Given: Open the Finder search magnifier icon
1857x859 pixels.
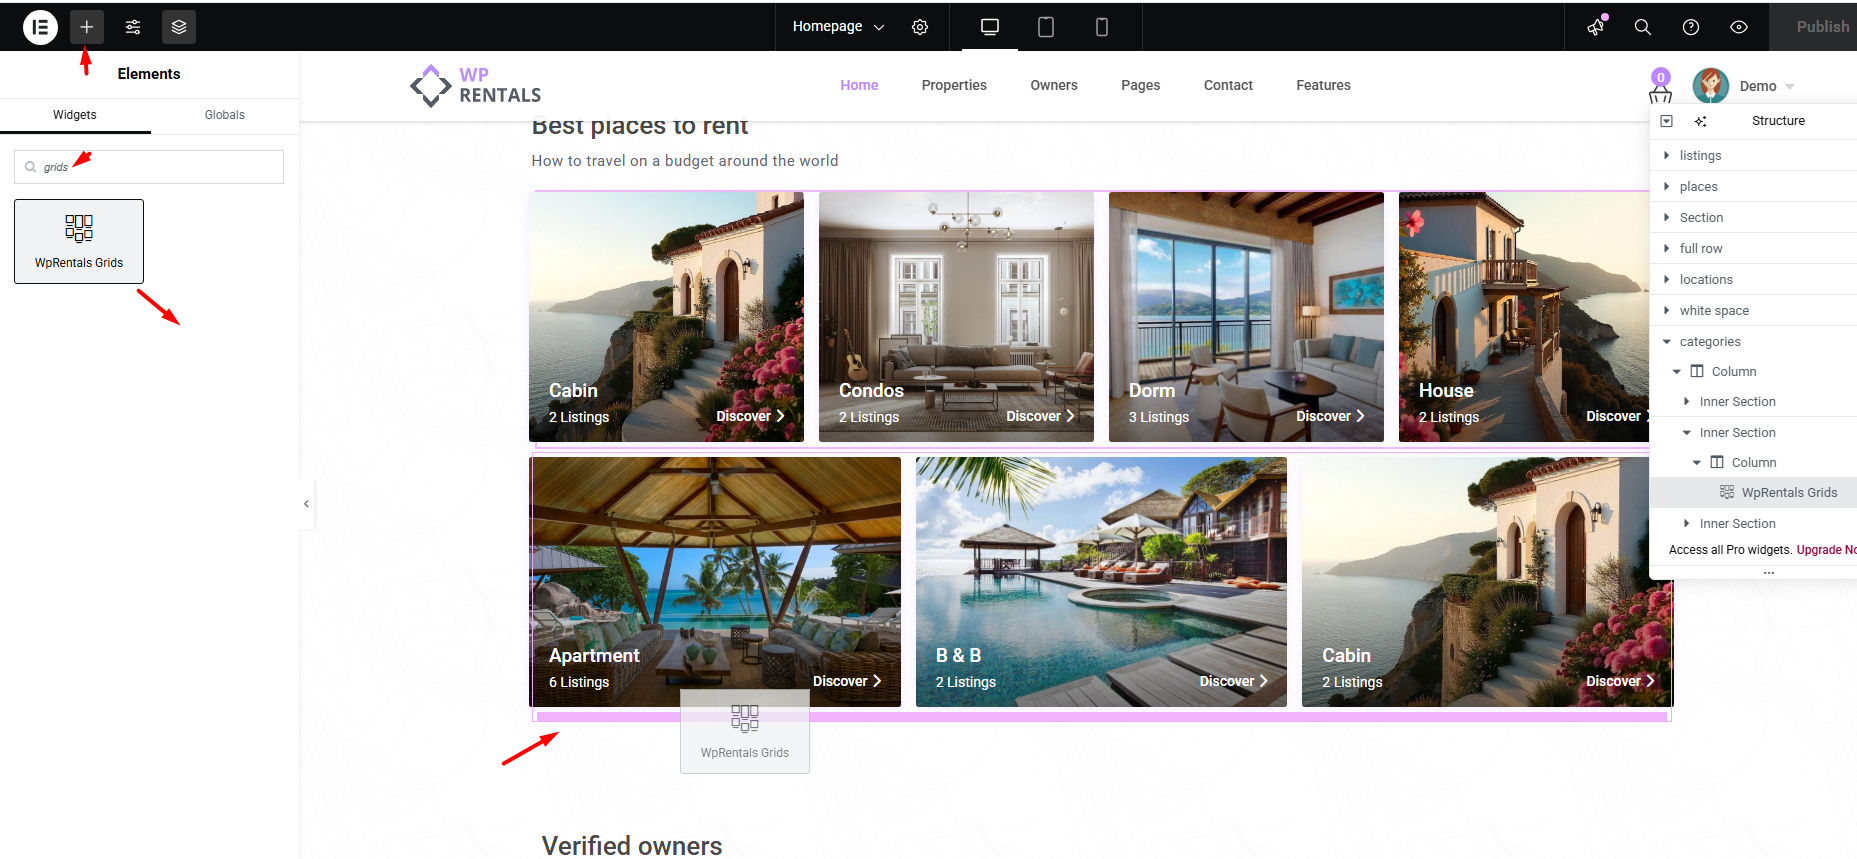Looking at the screenshot, I should click(1642, 27).
